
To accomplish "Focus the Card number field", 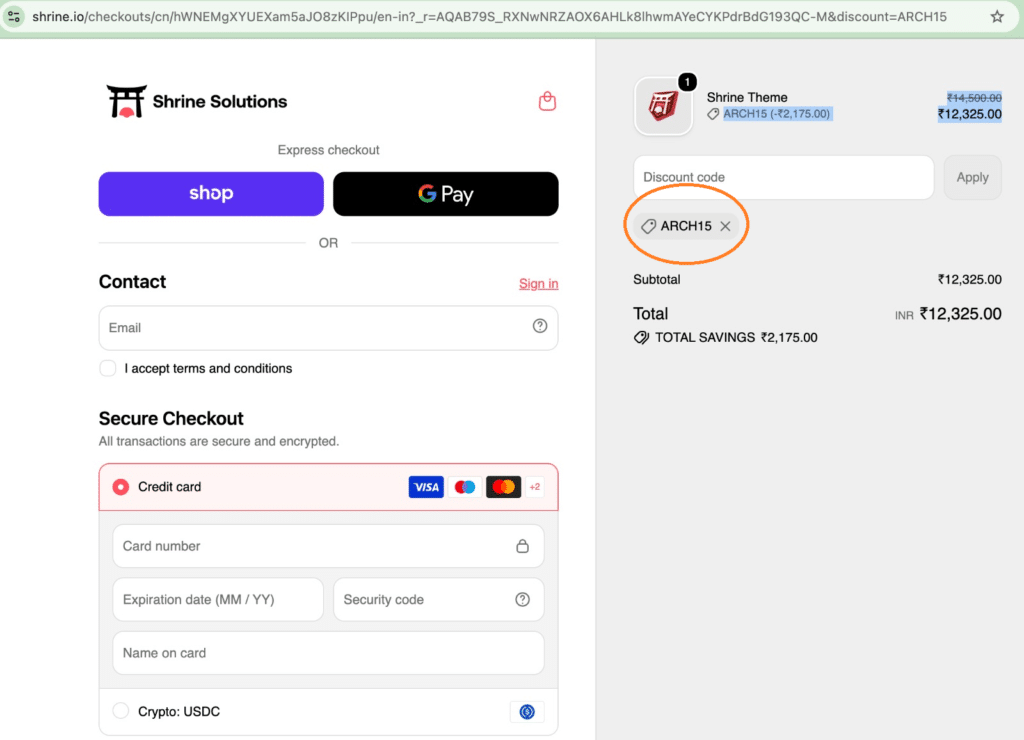I will pyautogui.click(x=328, y=546).
